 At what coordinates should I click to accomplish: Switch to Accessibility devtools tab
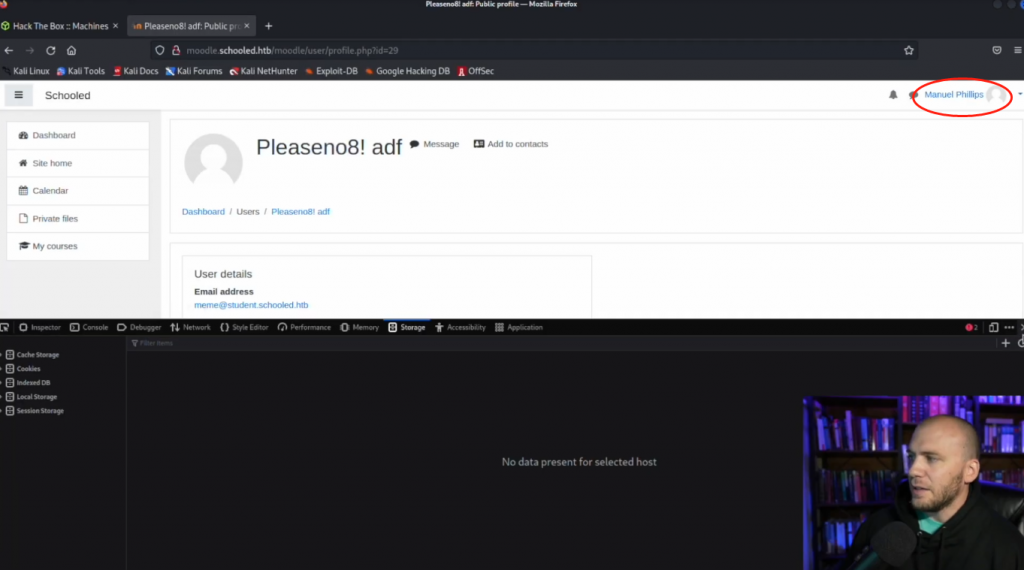point(460,328)
